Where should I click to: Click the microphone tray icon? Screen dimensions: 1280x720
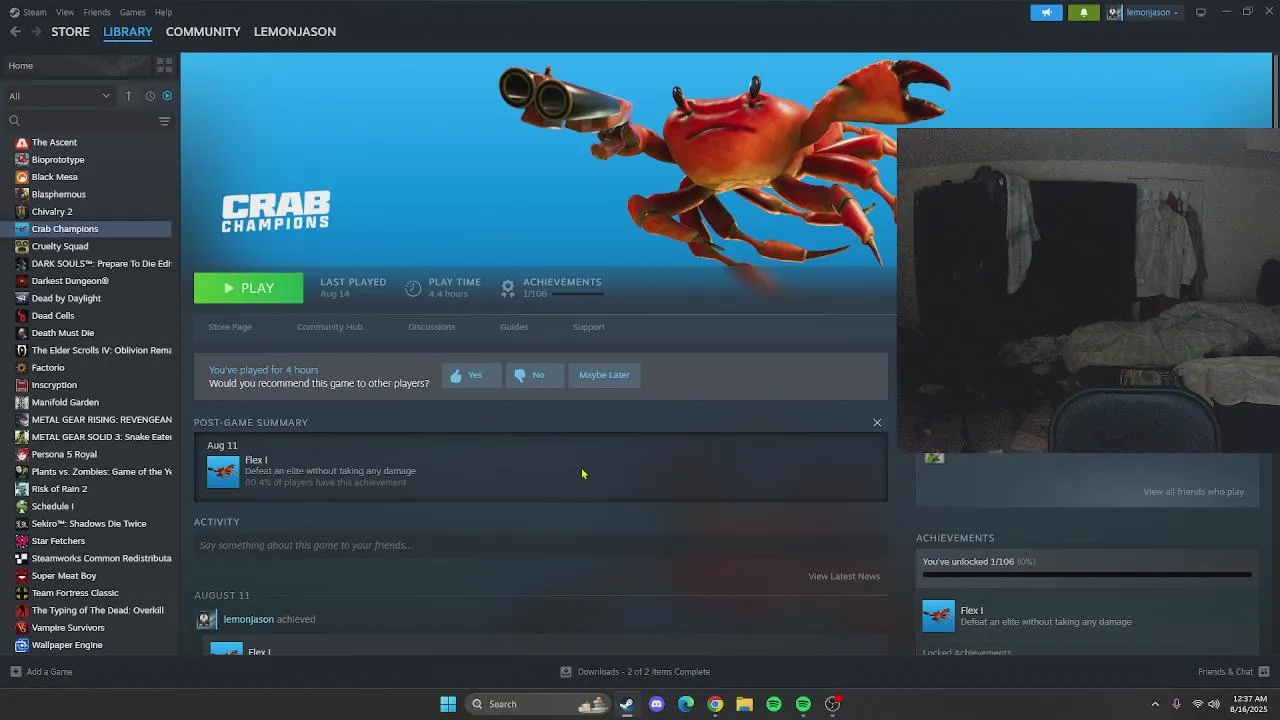pos(1176,704)
